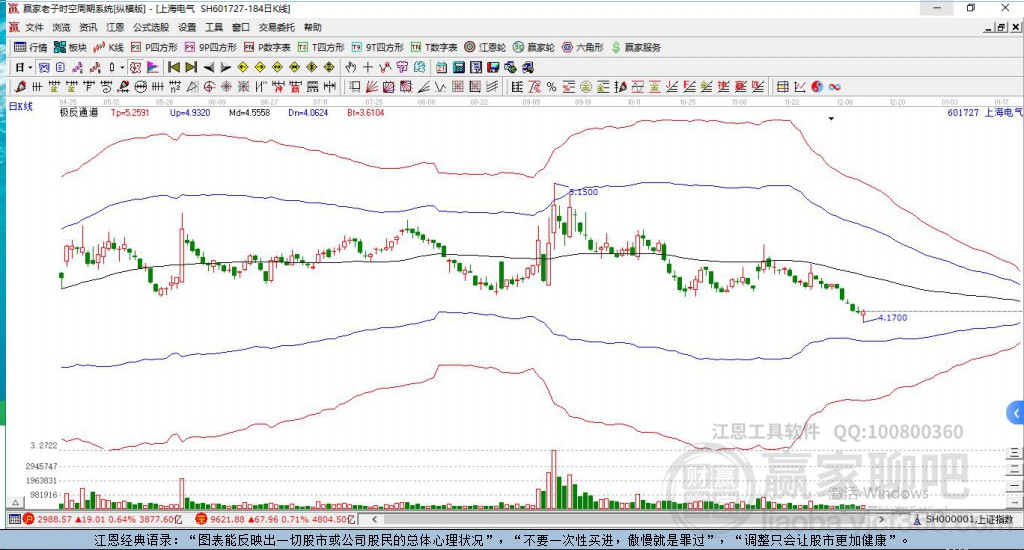Open the 江恩 menu
Screen dimensions: 1024x550
click(115, 27)
